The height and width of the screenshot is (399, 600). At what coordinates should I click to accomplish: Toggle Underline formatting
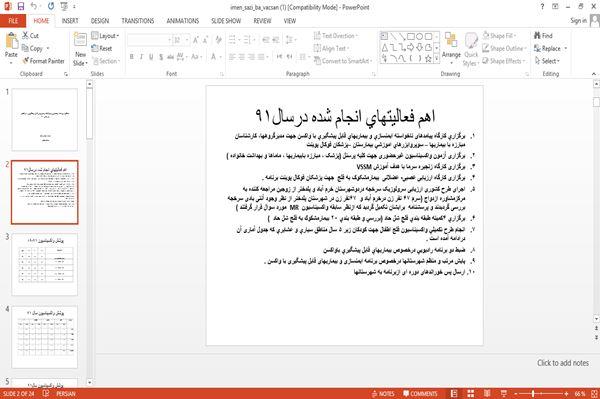(151, 57)
